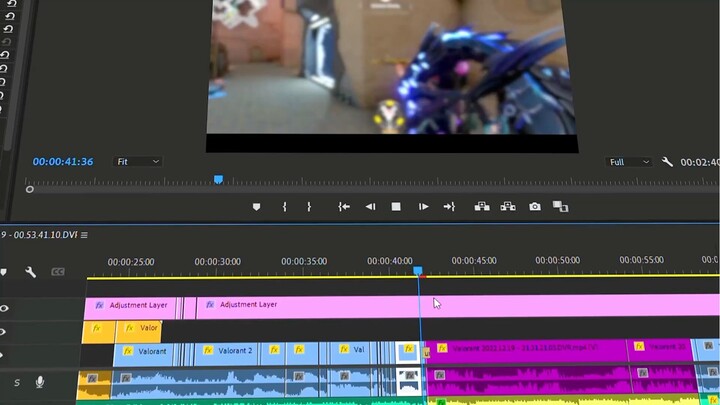Click the Go to Out button

tap(449, 207)
